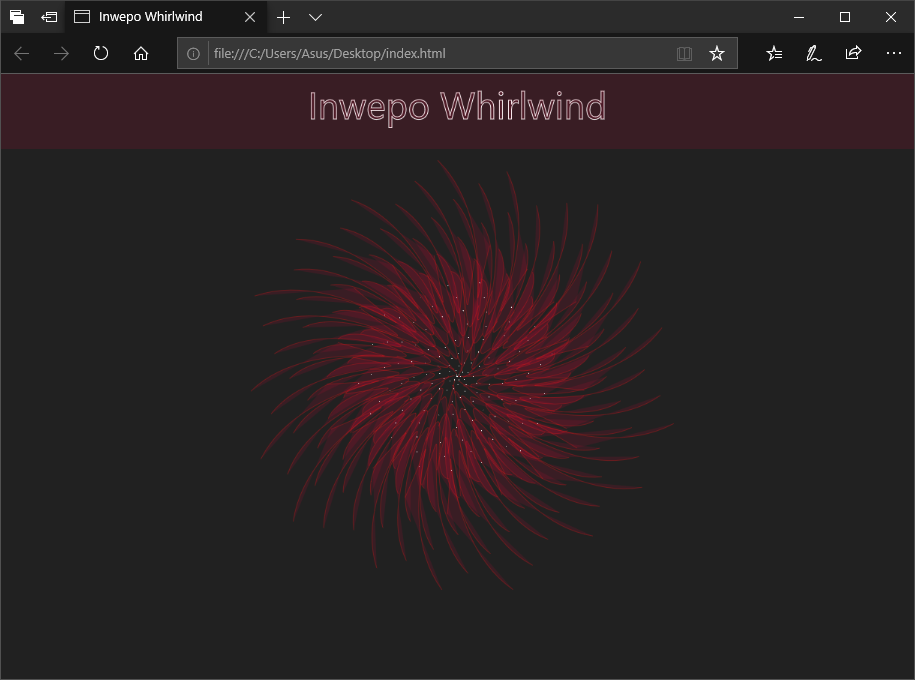
Task: Go back to previous page
Action: pos(22,54)
